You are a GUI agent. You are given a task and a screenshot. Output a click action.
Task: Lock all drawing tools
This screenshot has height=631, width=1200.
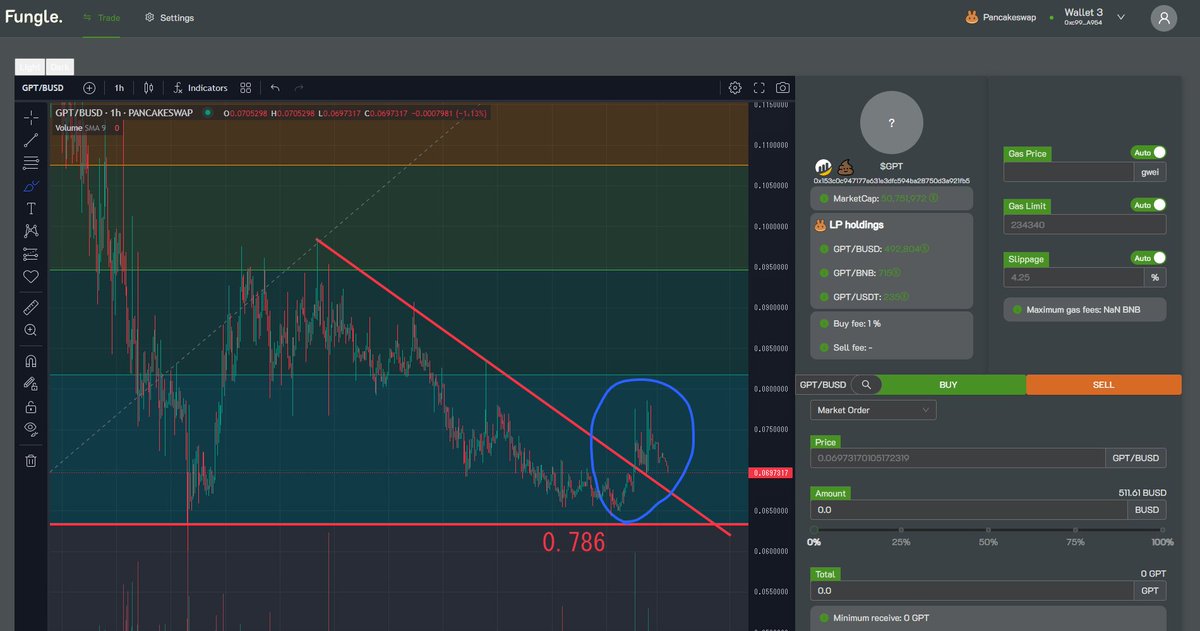31,407
